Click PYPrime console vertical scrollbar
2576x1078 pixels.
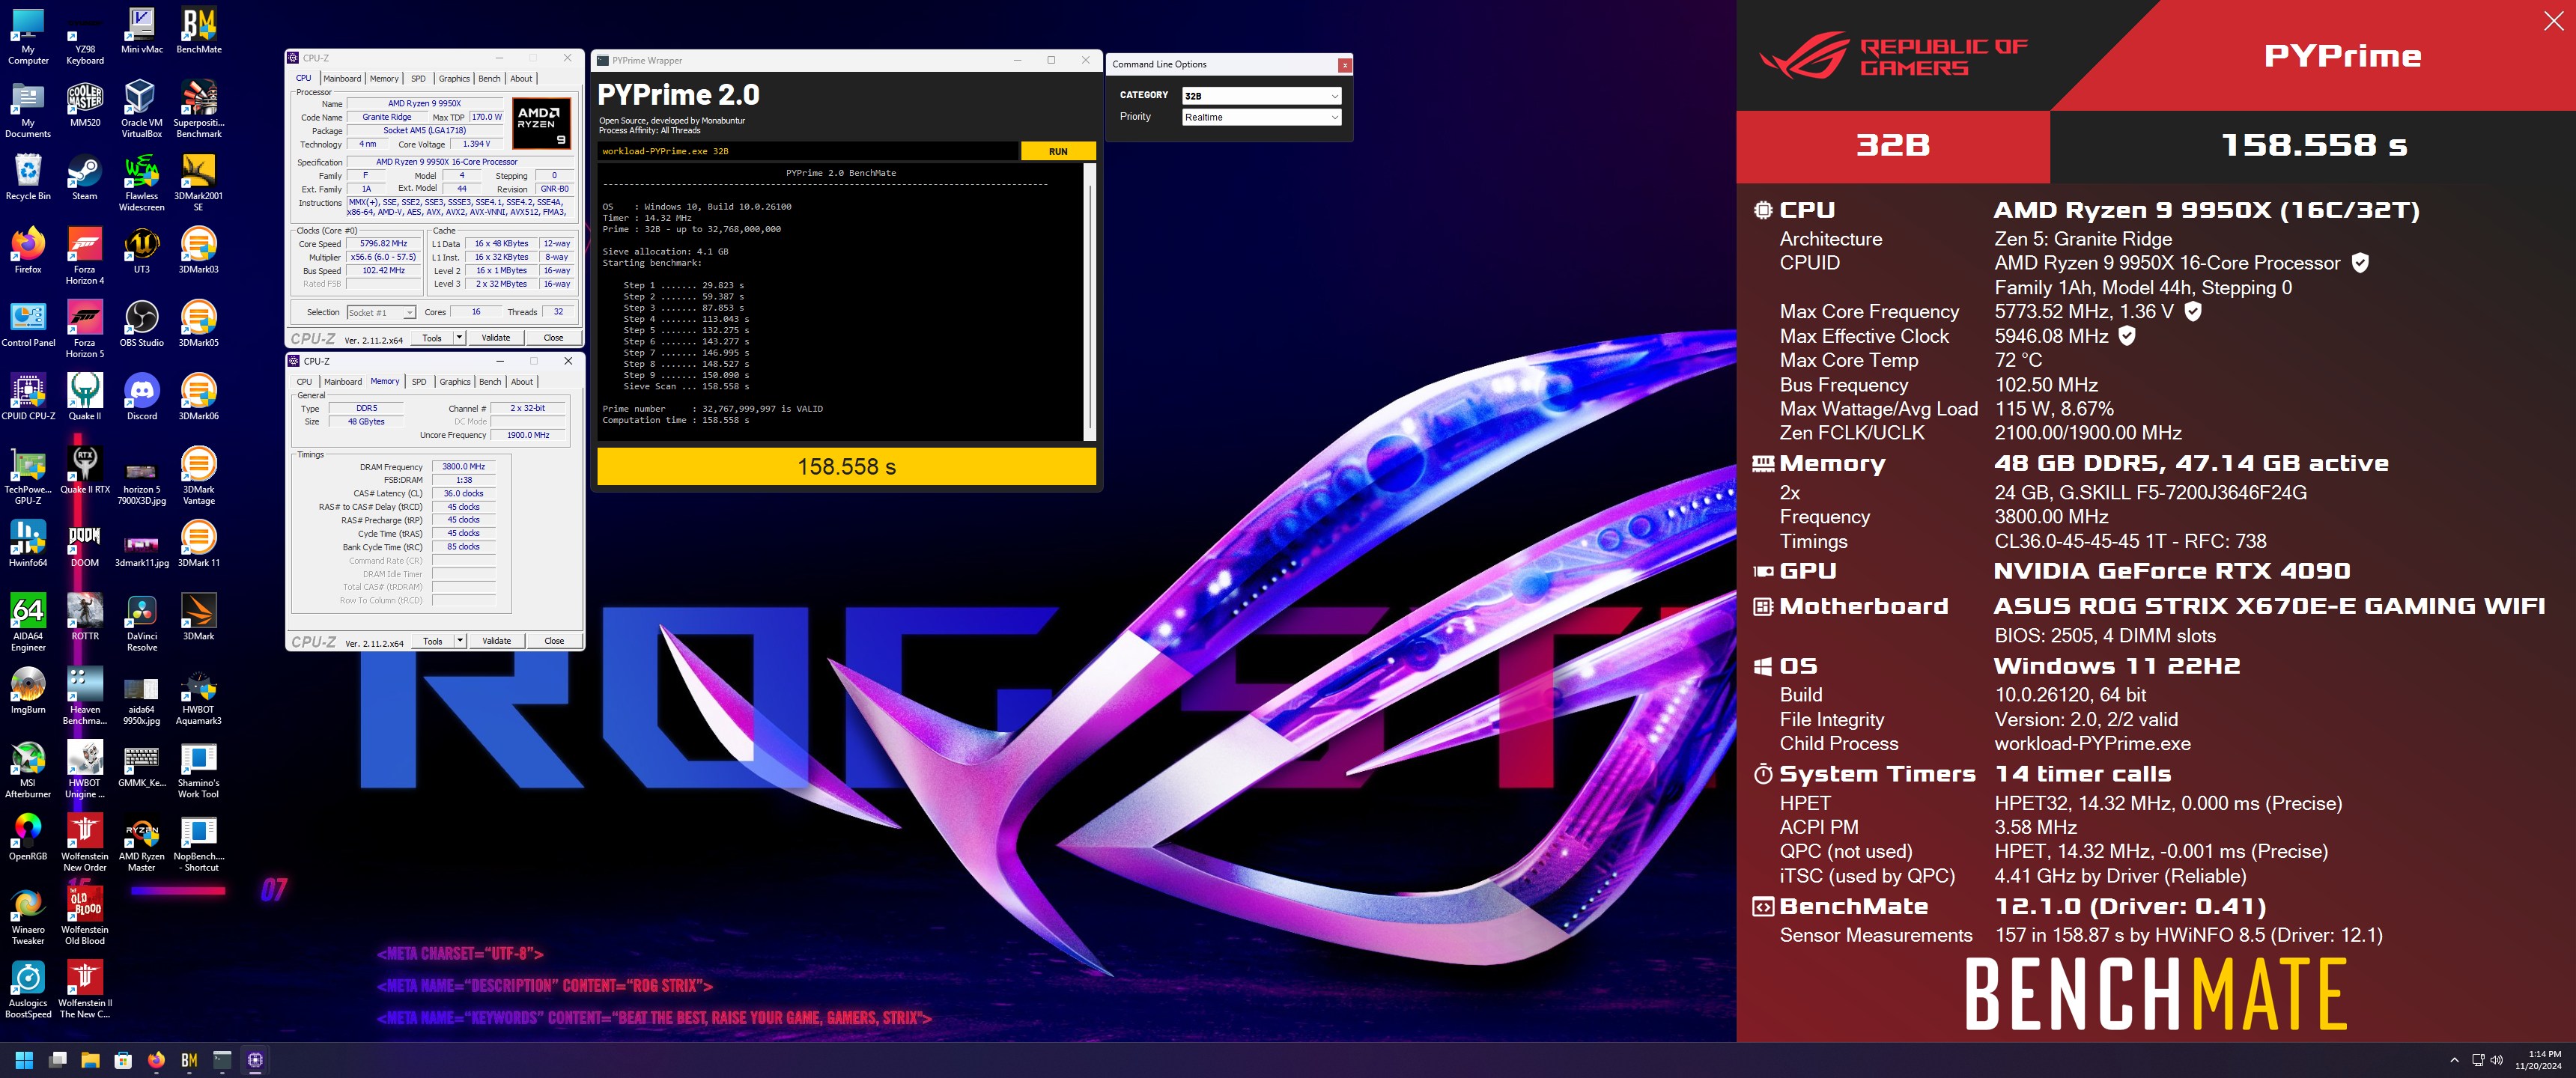[x=1090, y=300]
